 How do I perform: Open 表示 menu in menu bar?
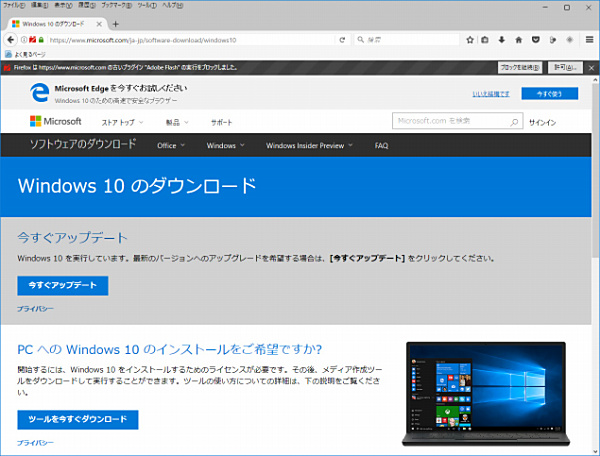[x=63, y=6]
